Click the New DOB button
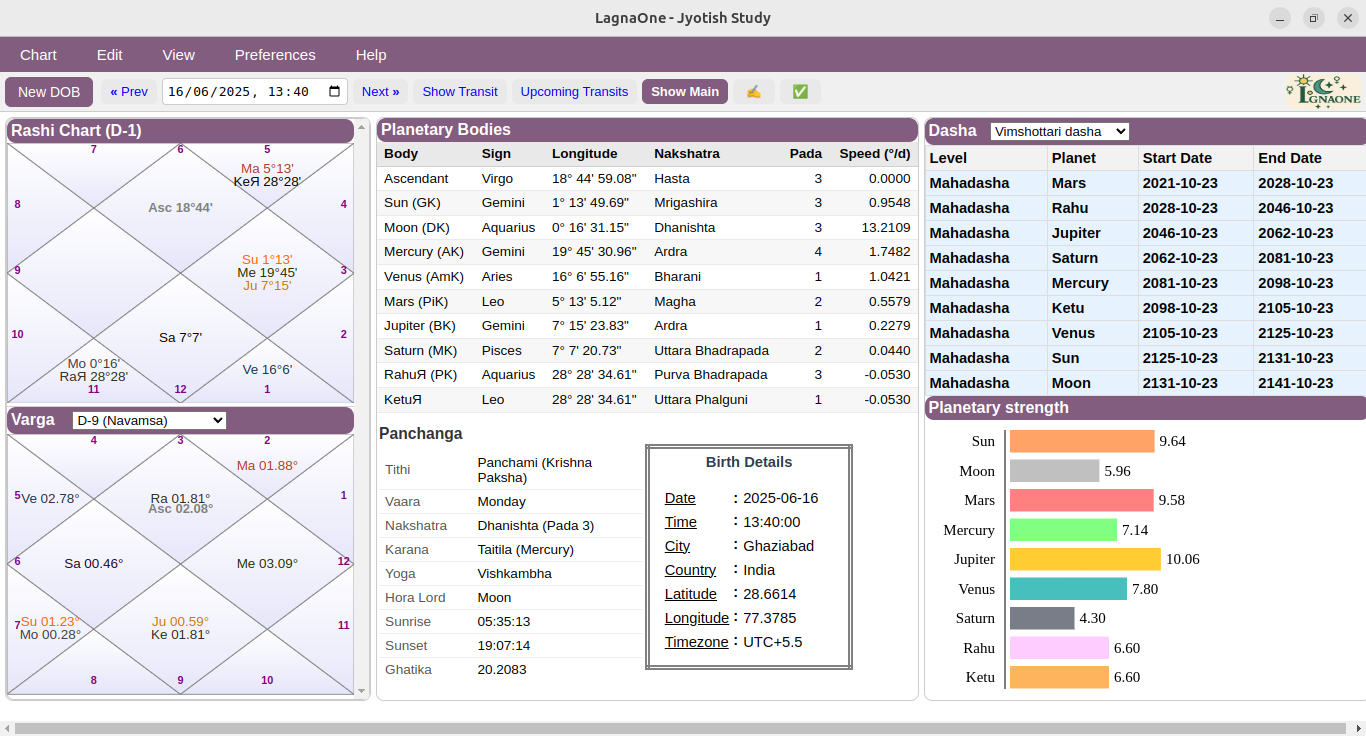 pyautogui.click(x=49, y=91)
